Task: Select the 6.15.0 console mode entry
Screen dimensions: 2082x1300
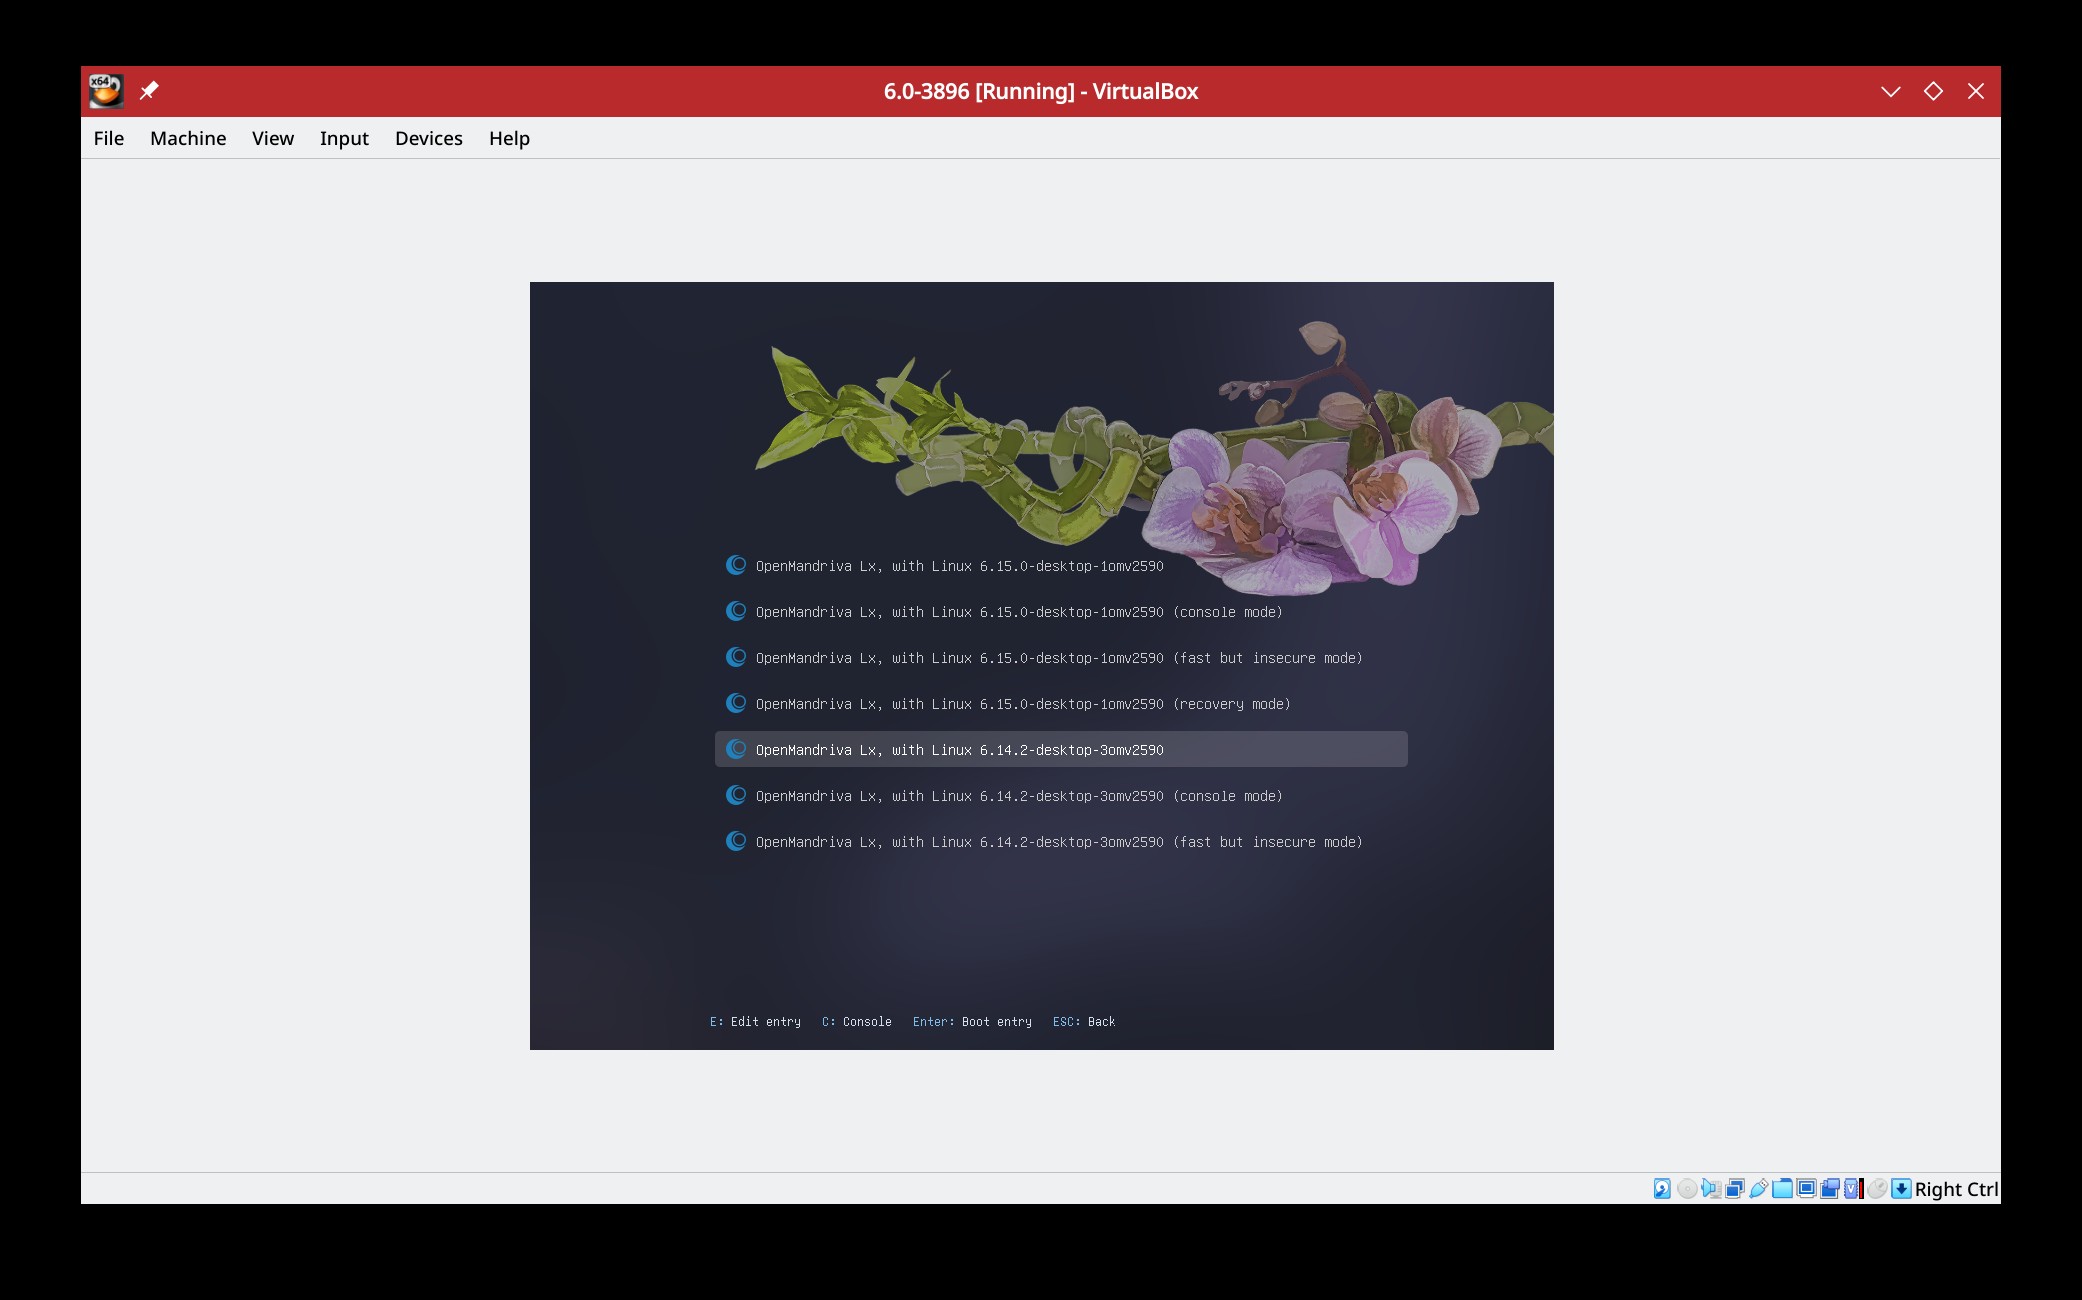Action: point(1061,612)
